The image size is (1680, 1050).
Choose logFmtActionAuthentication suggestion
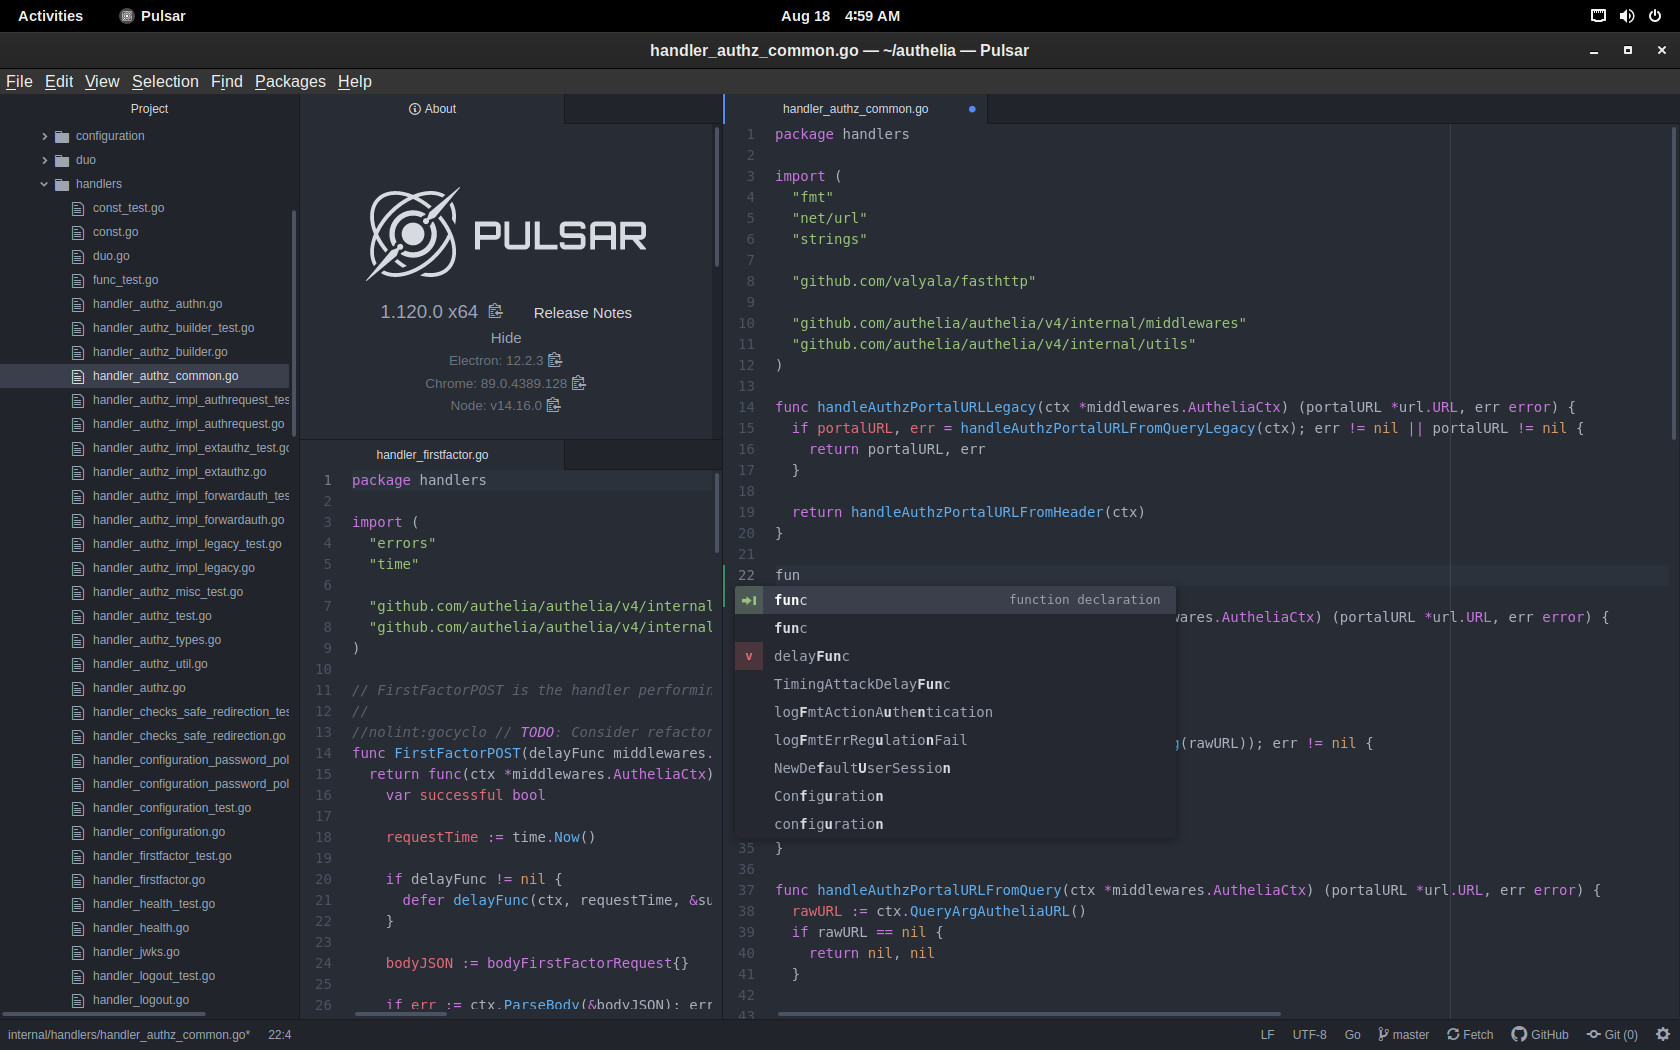pyautogui.click(x=955, y=712)
